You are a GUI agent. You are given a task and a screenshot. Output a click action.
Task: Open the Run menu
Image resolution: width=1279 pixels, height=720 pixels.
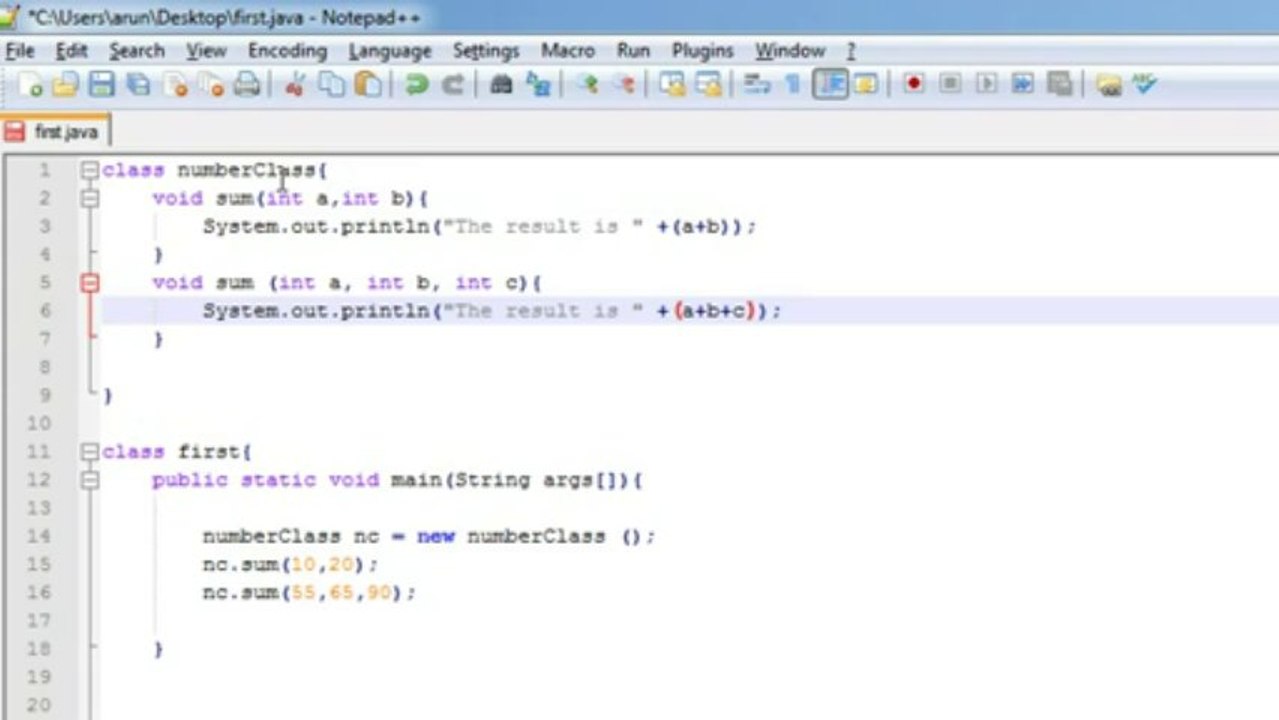[x=633, y=51]
